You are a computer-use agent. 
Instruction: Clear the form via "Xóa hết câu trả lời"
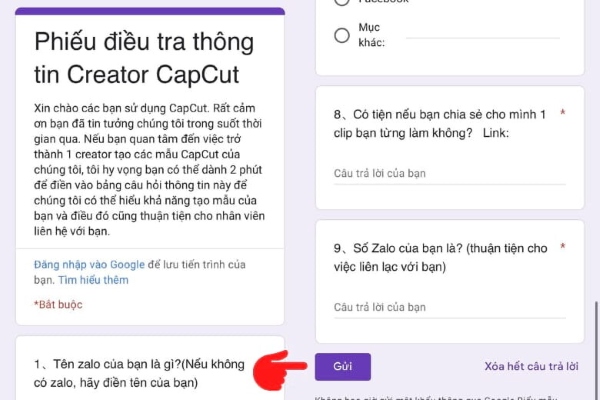click(531, 367)
